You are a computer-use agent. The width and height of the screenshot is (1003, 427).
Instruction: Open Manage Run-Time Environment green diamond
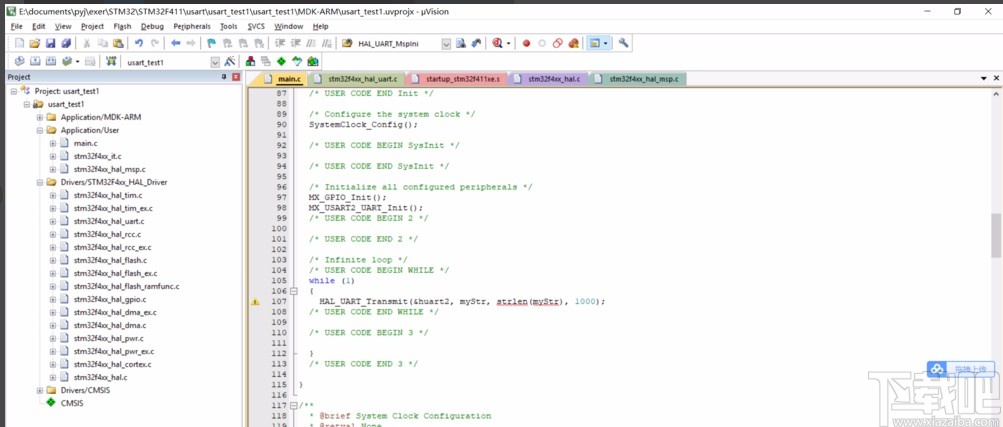pos(281,62)
